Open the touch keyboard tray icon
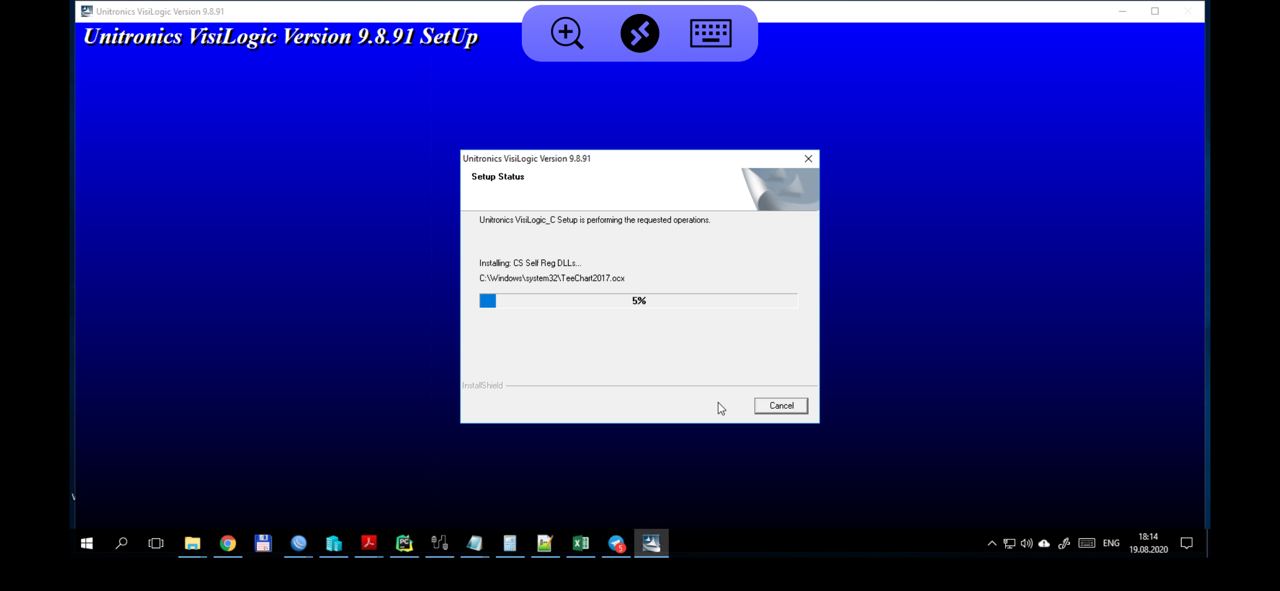This screenshot has height=591, width=1280. click(x=1087, y=543)
